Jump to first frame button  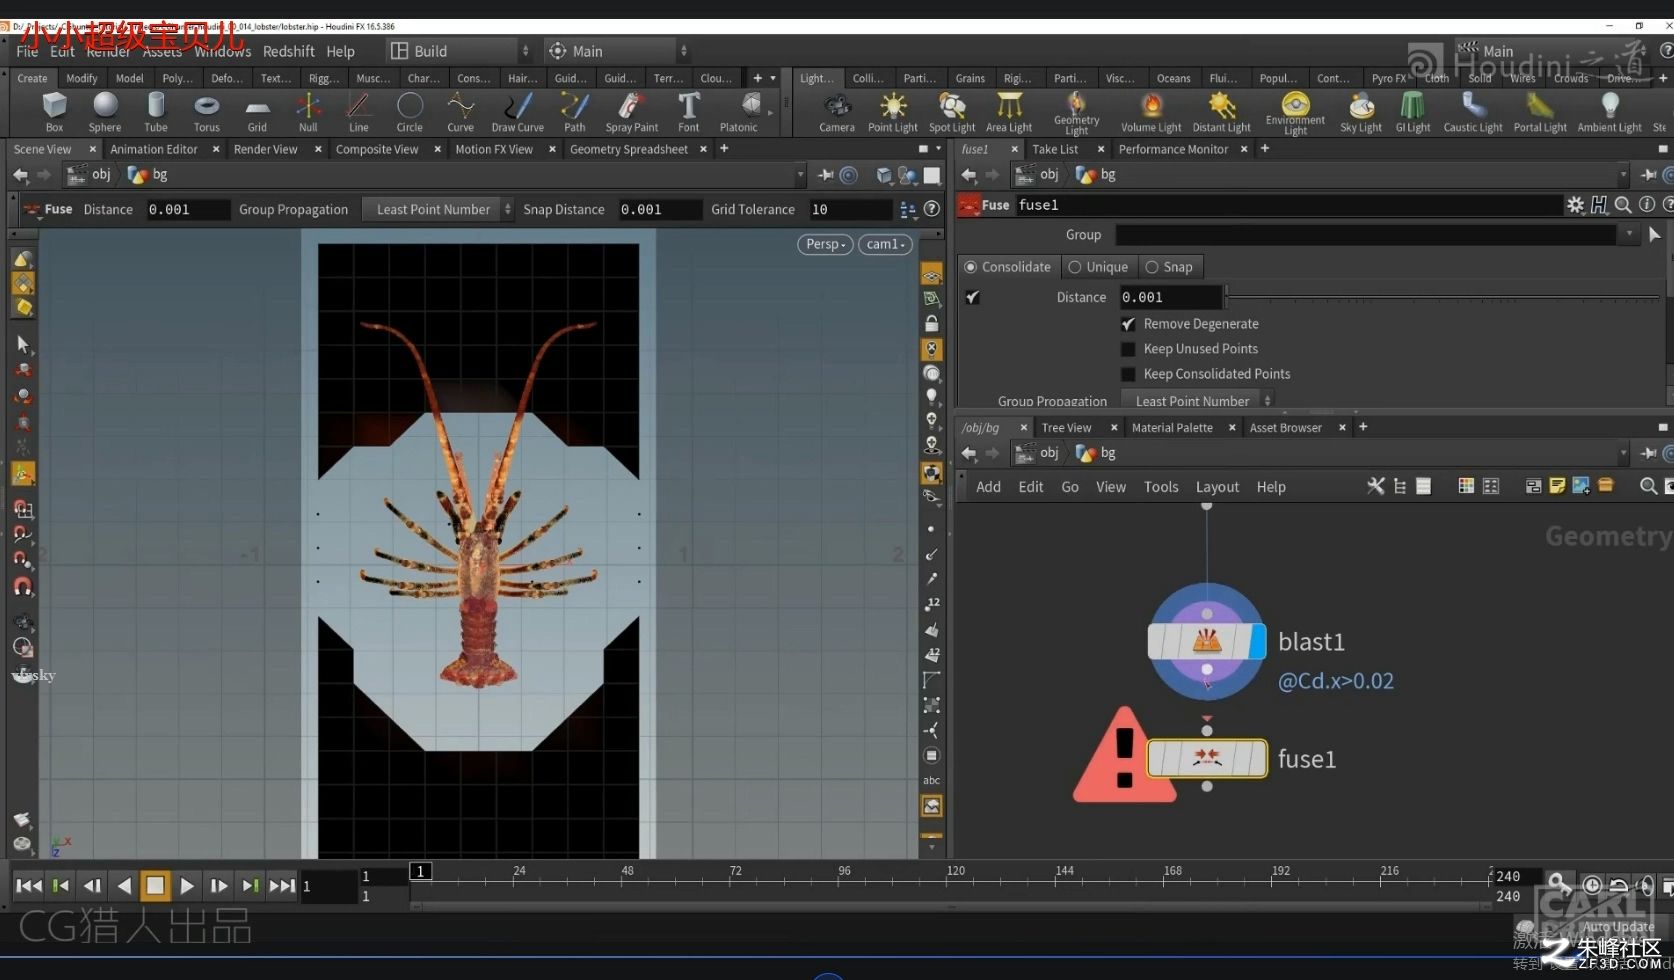coord(29,885)
